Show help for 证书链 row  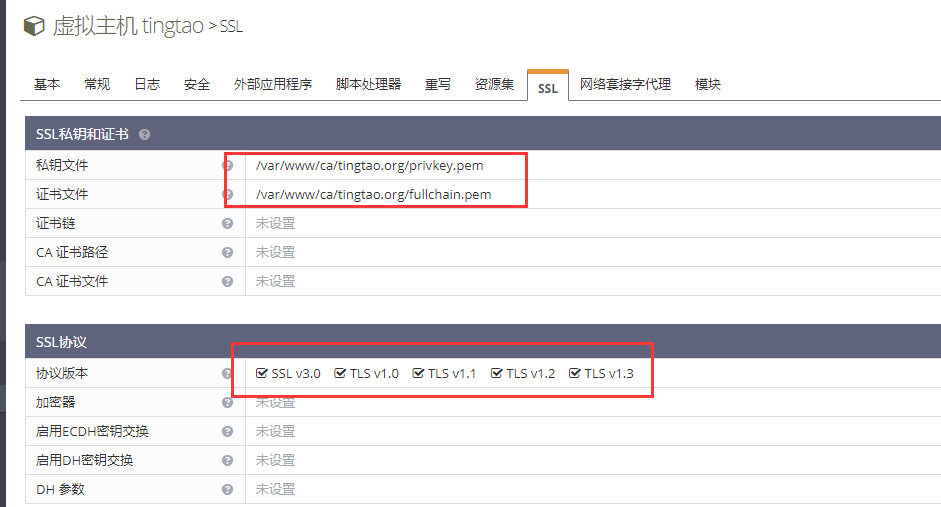227,223
